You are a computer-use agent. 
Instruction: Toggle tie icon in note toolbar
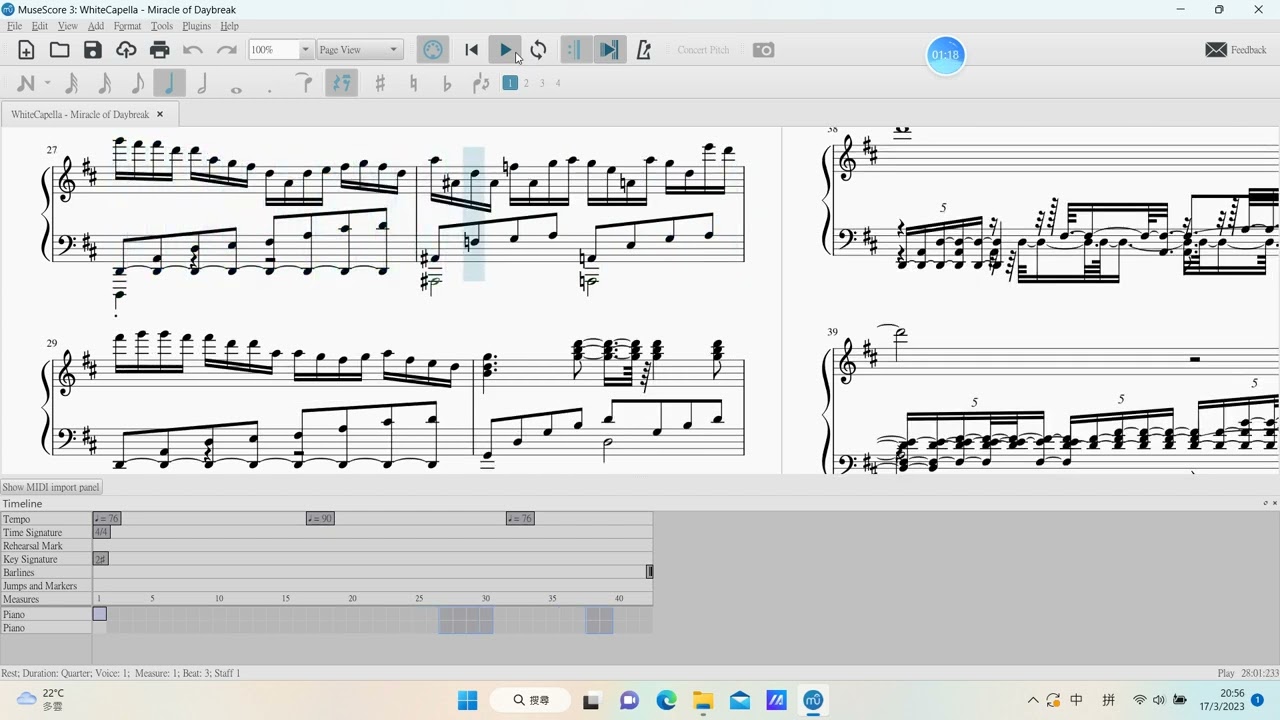pos(305,84)
